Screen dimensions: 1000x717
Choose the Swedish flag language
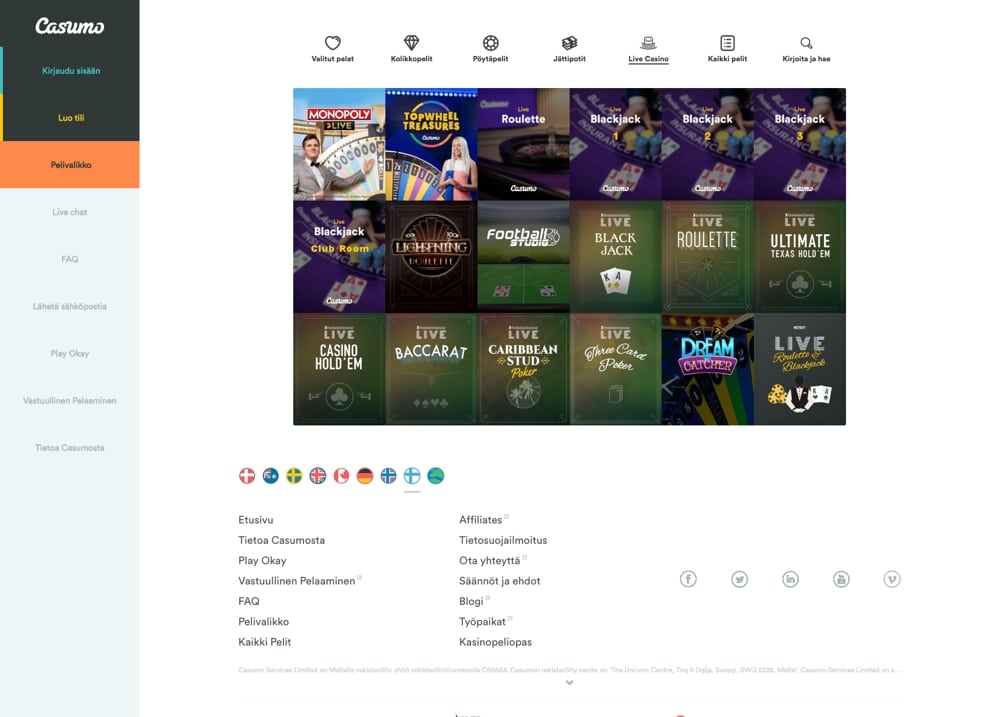tap(294, 476)
